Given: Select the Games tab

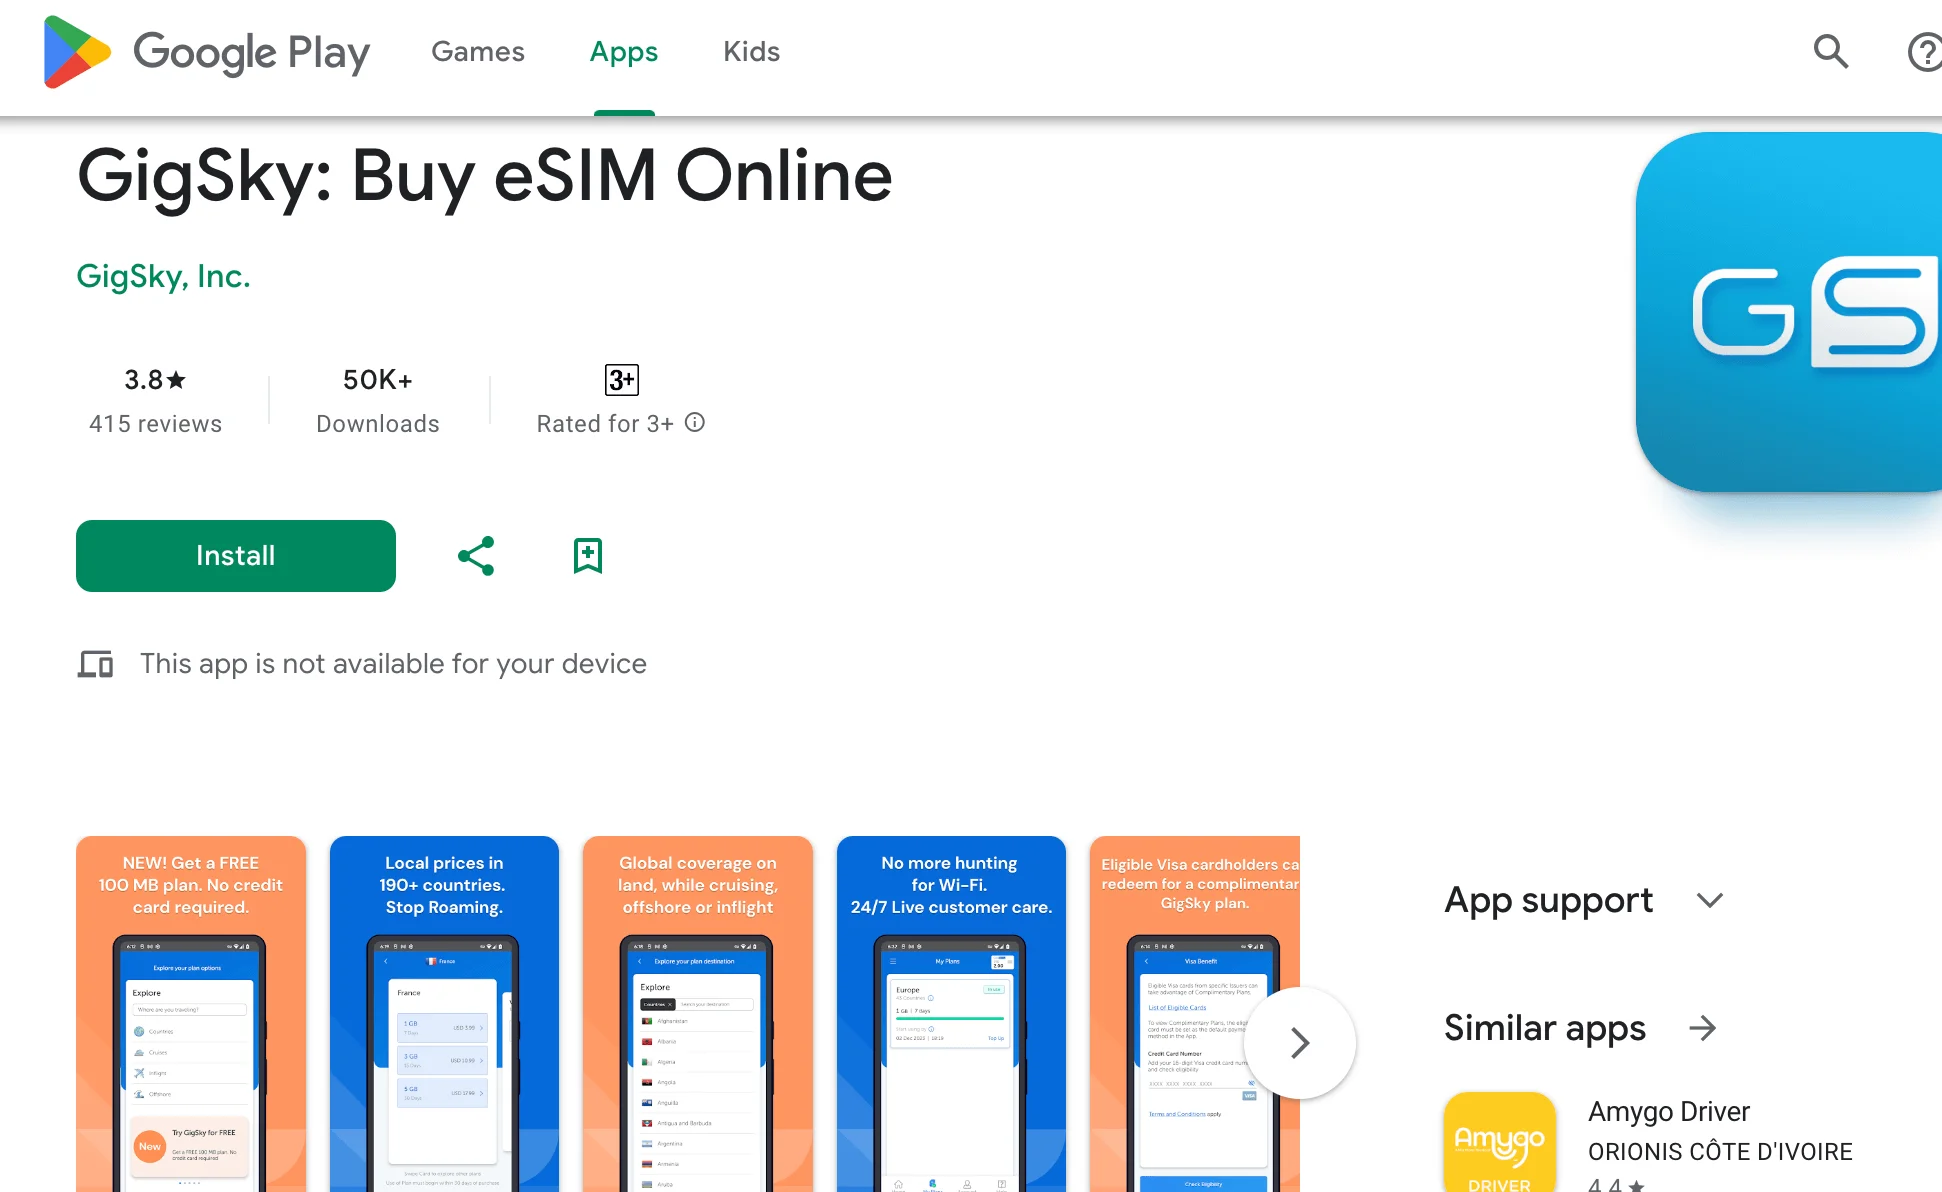Looking at the screenshot, I should pos(477,51).
